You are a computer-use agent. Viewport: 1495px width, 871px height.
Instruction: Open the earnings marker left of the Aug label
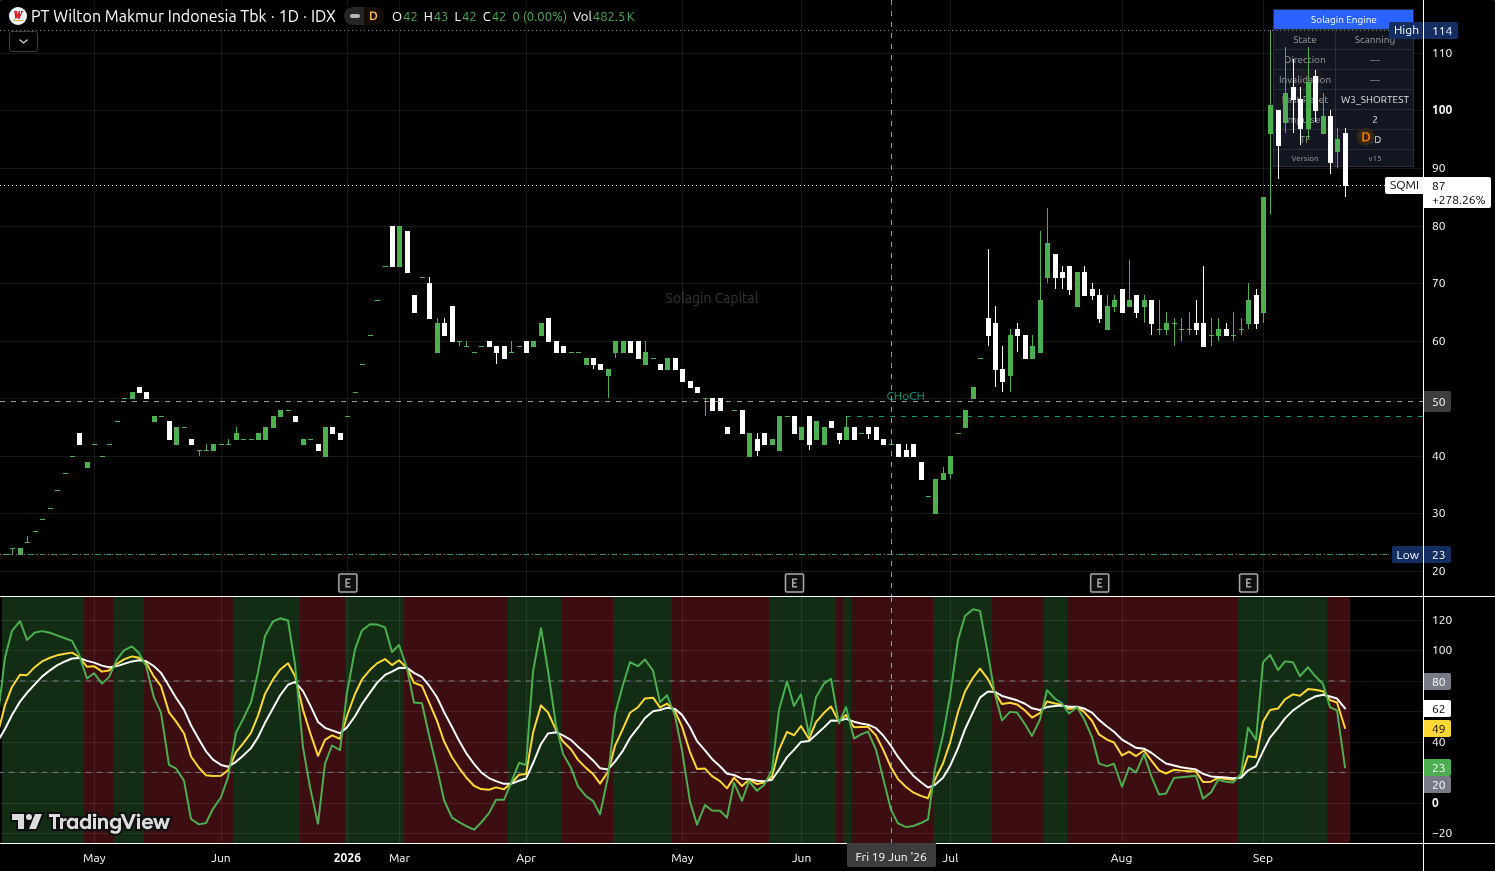tap(1099, 583)
